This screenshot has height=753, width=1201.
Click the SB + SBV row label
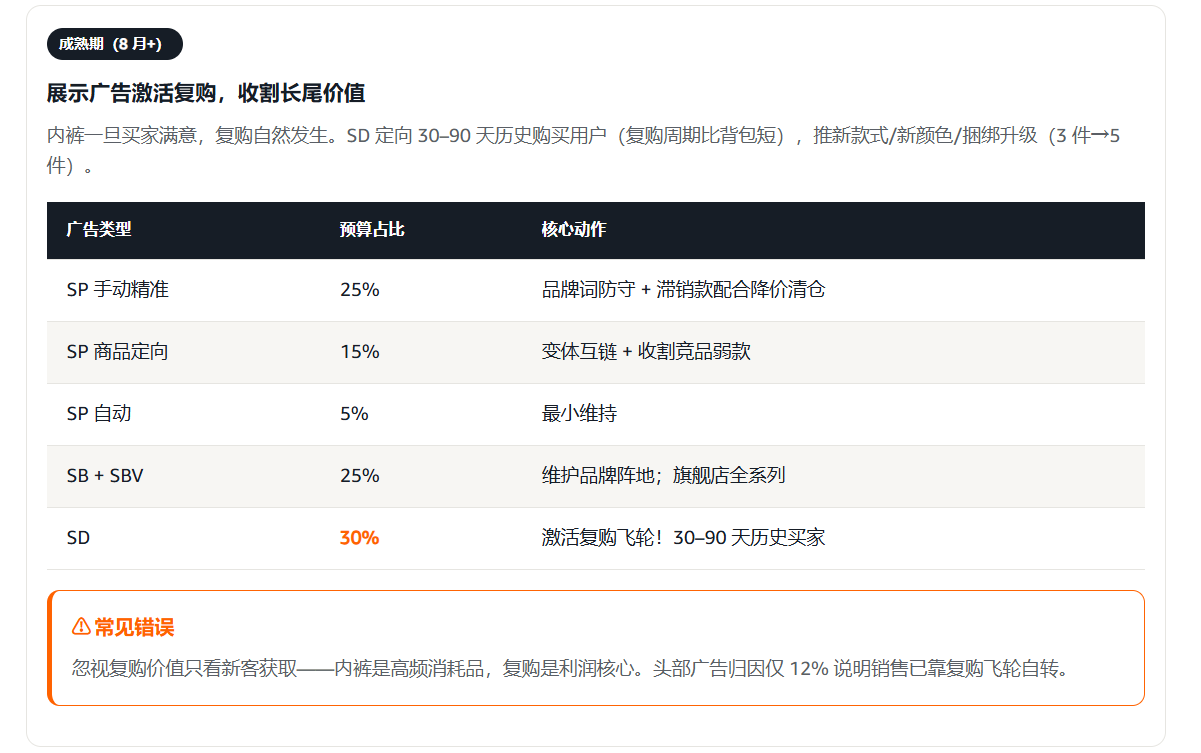[105, 476]
